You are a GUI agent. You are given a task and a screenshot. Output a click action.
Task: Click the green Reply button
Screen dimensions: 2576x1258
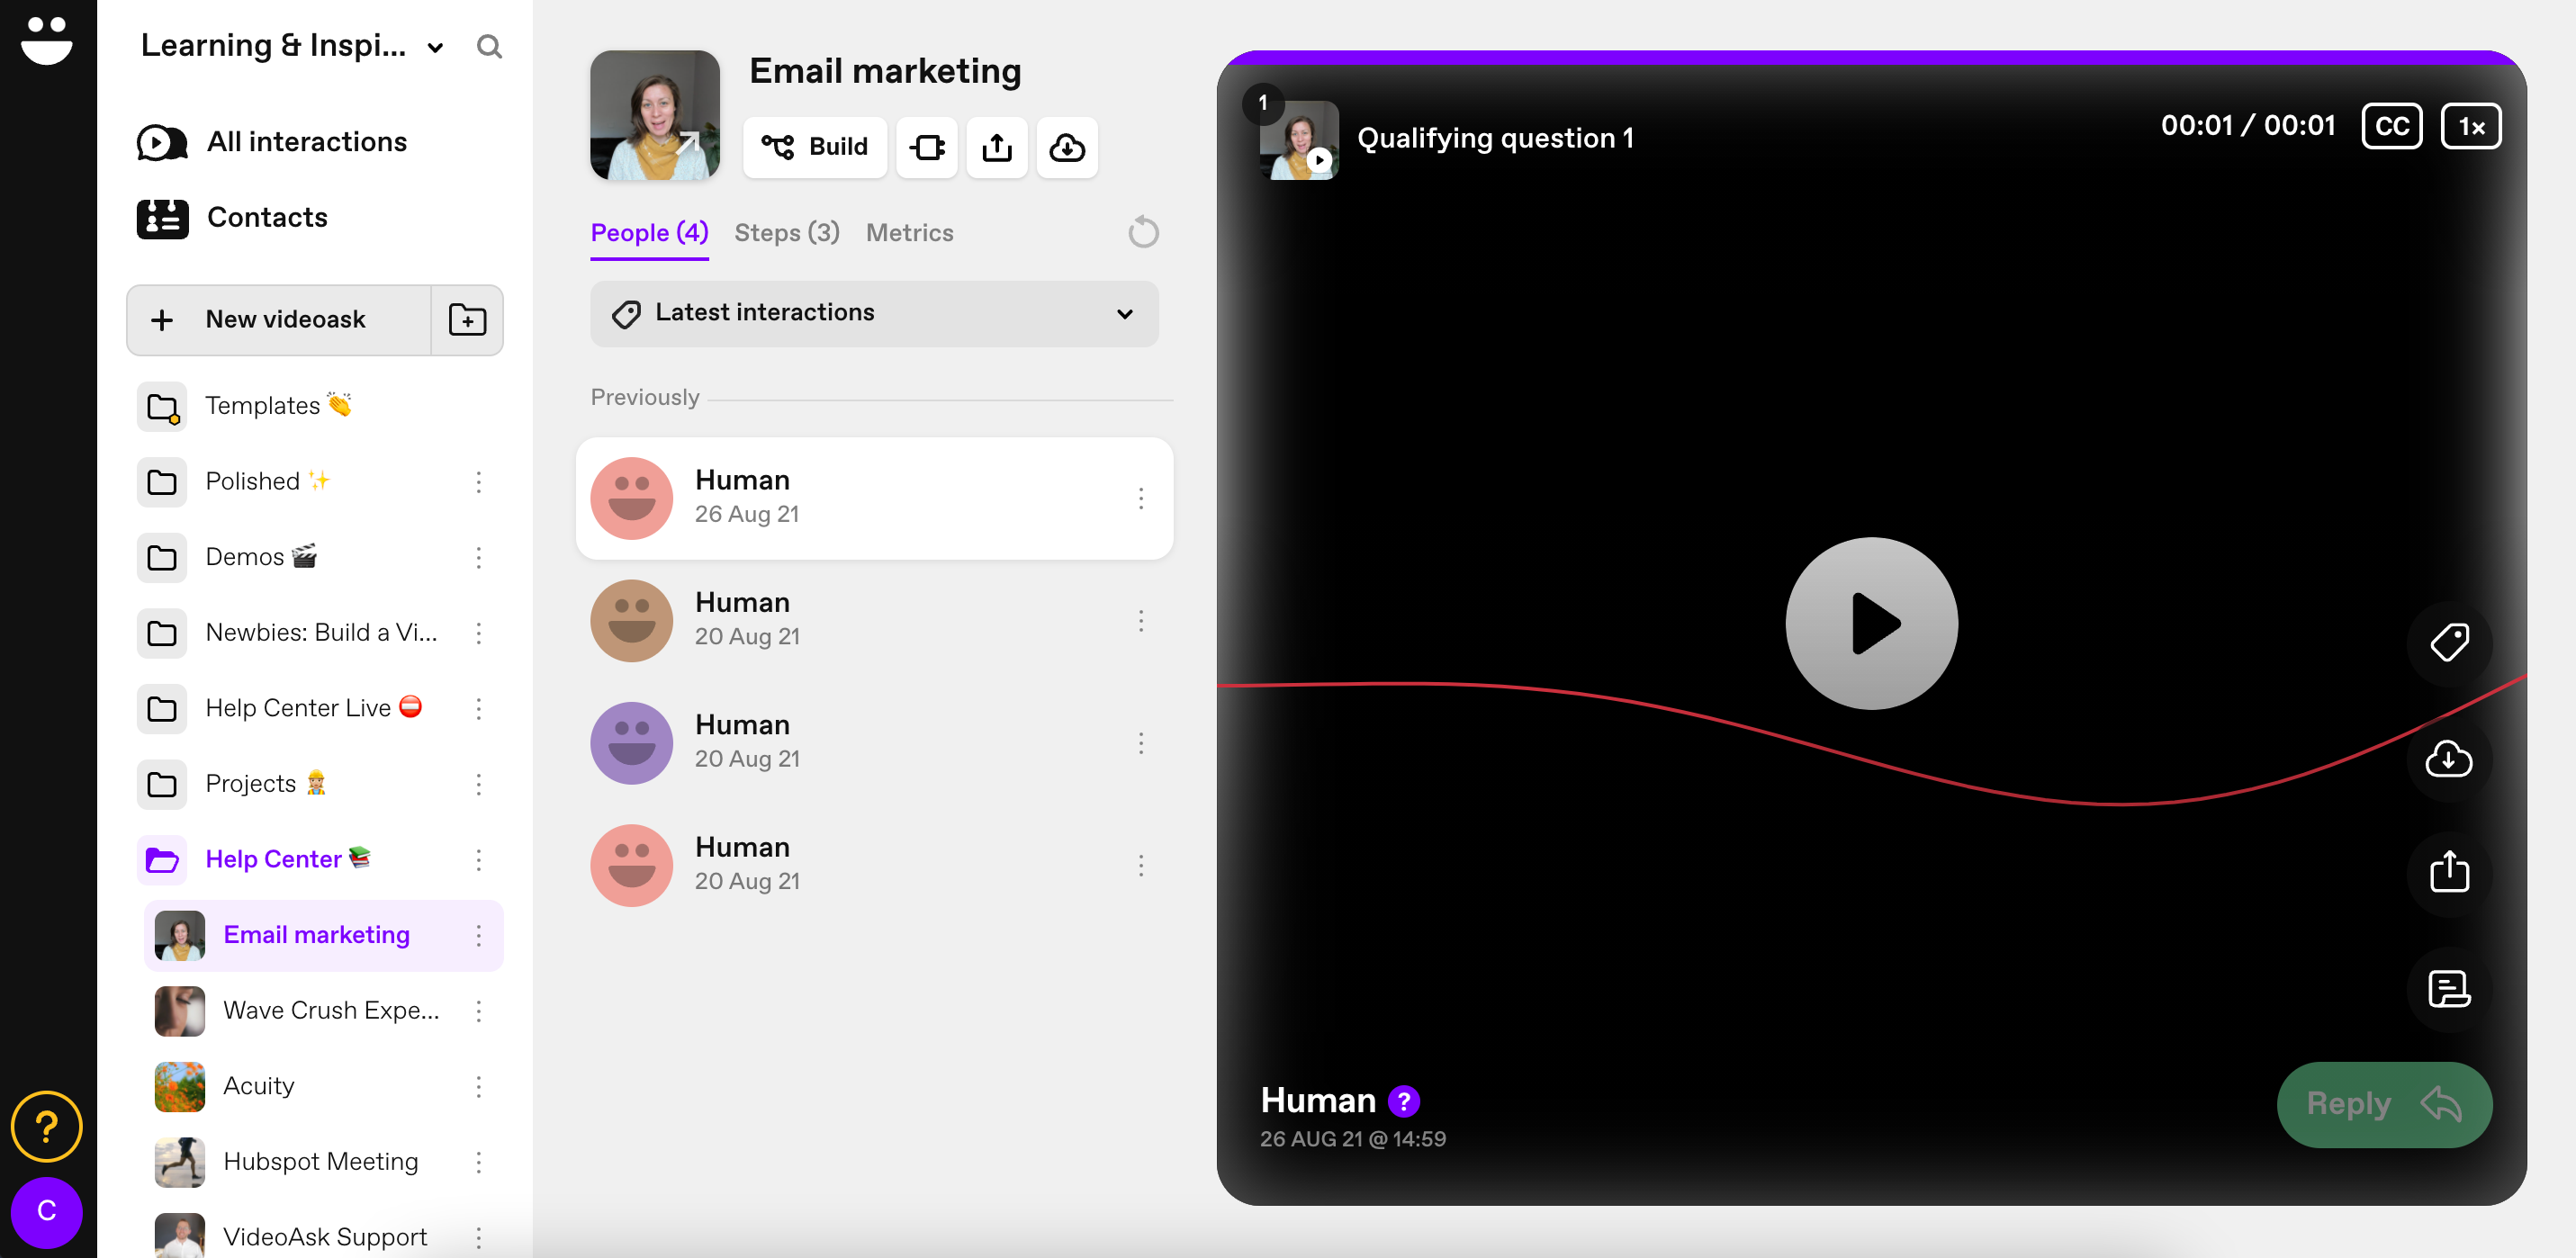(2383, 1104)
